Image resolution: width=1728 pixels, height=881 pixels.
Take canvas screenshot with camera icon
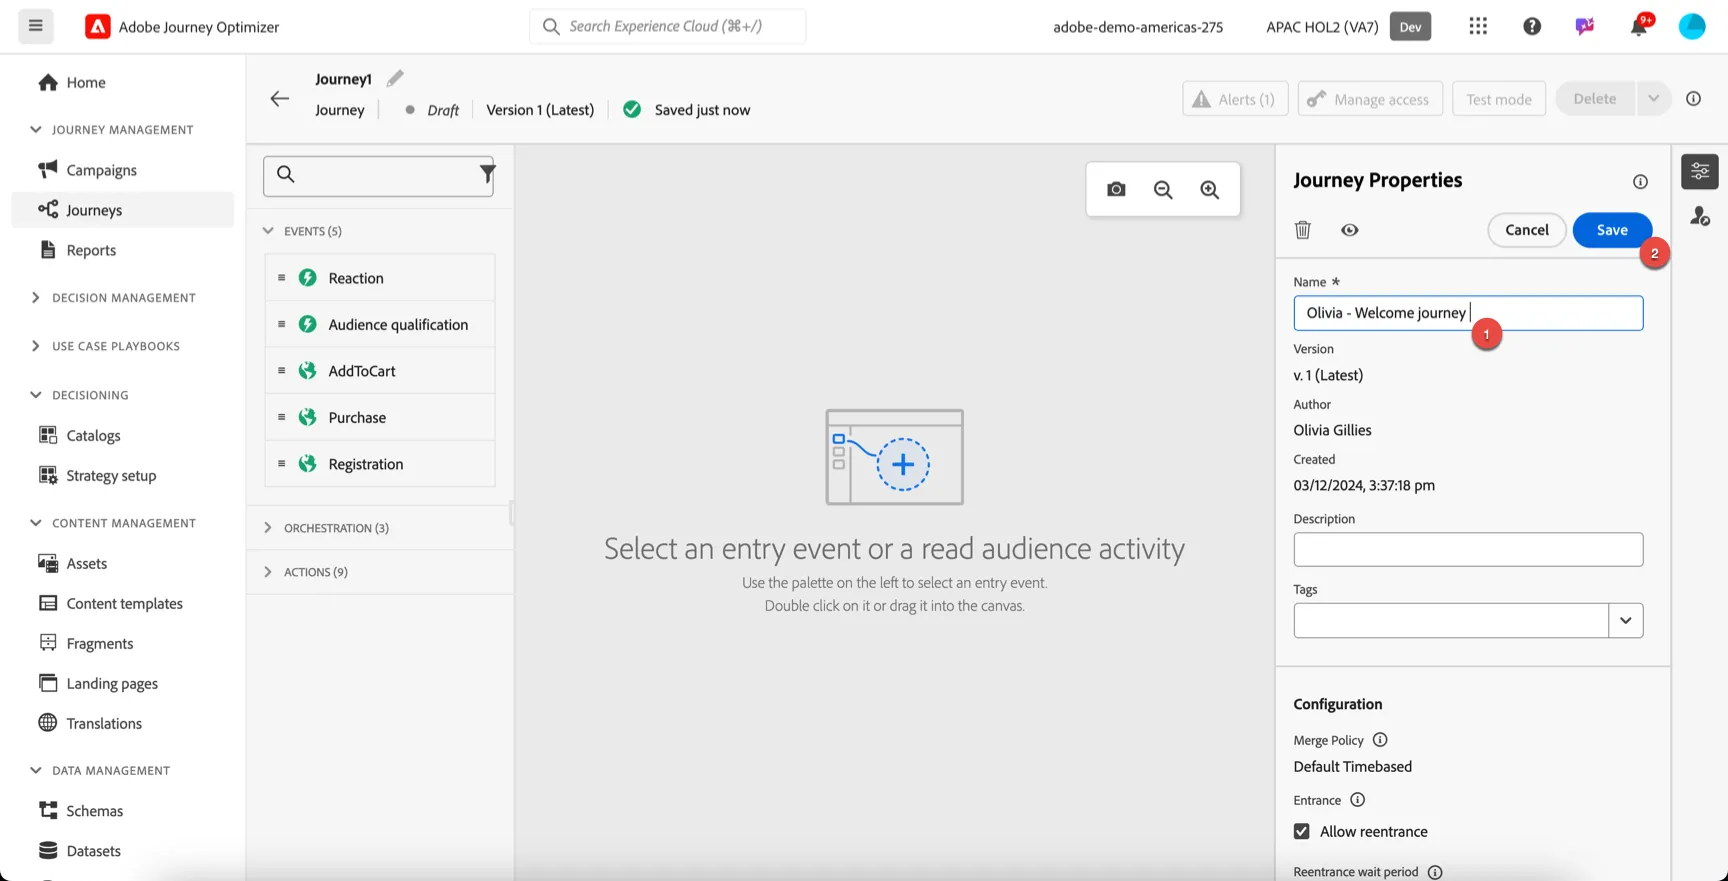tap(1116, 189)
